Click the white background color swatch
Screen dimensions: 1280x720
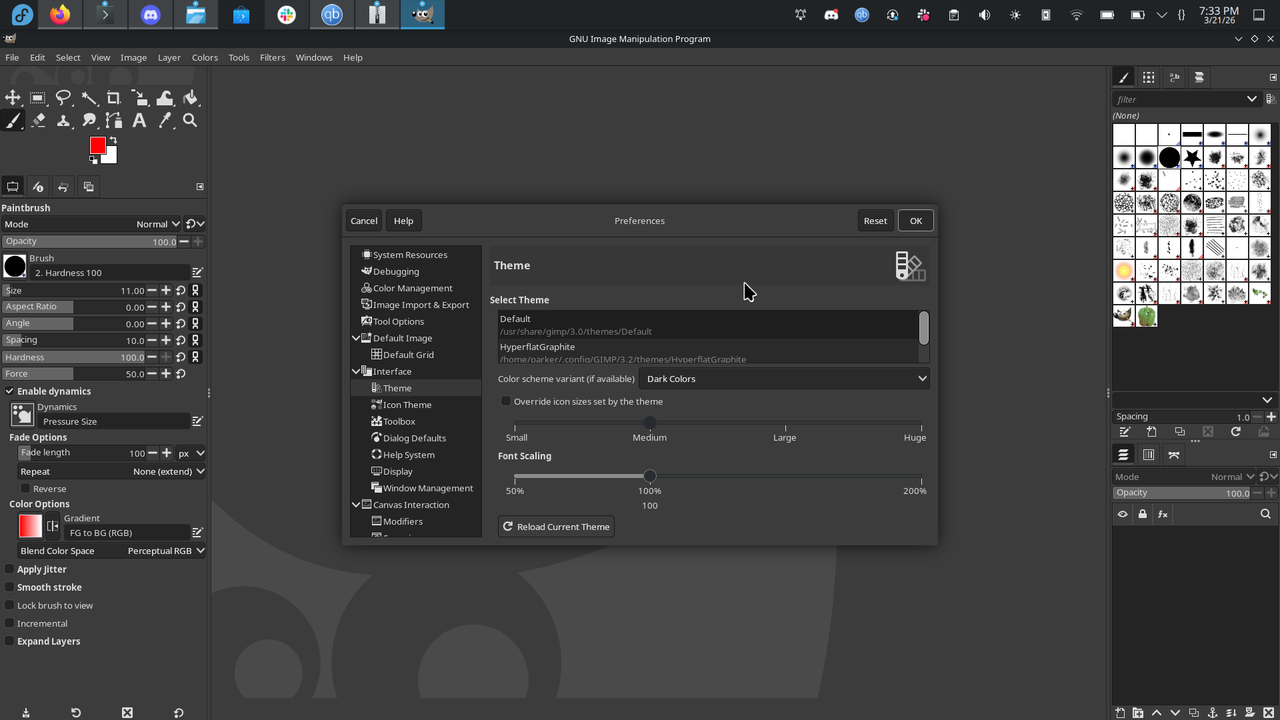111,157
